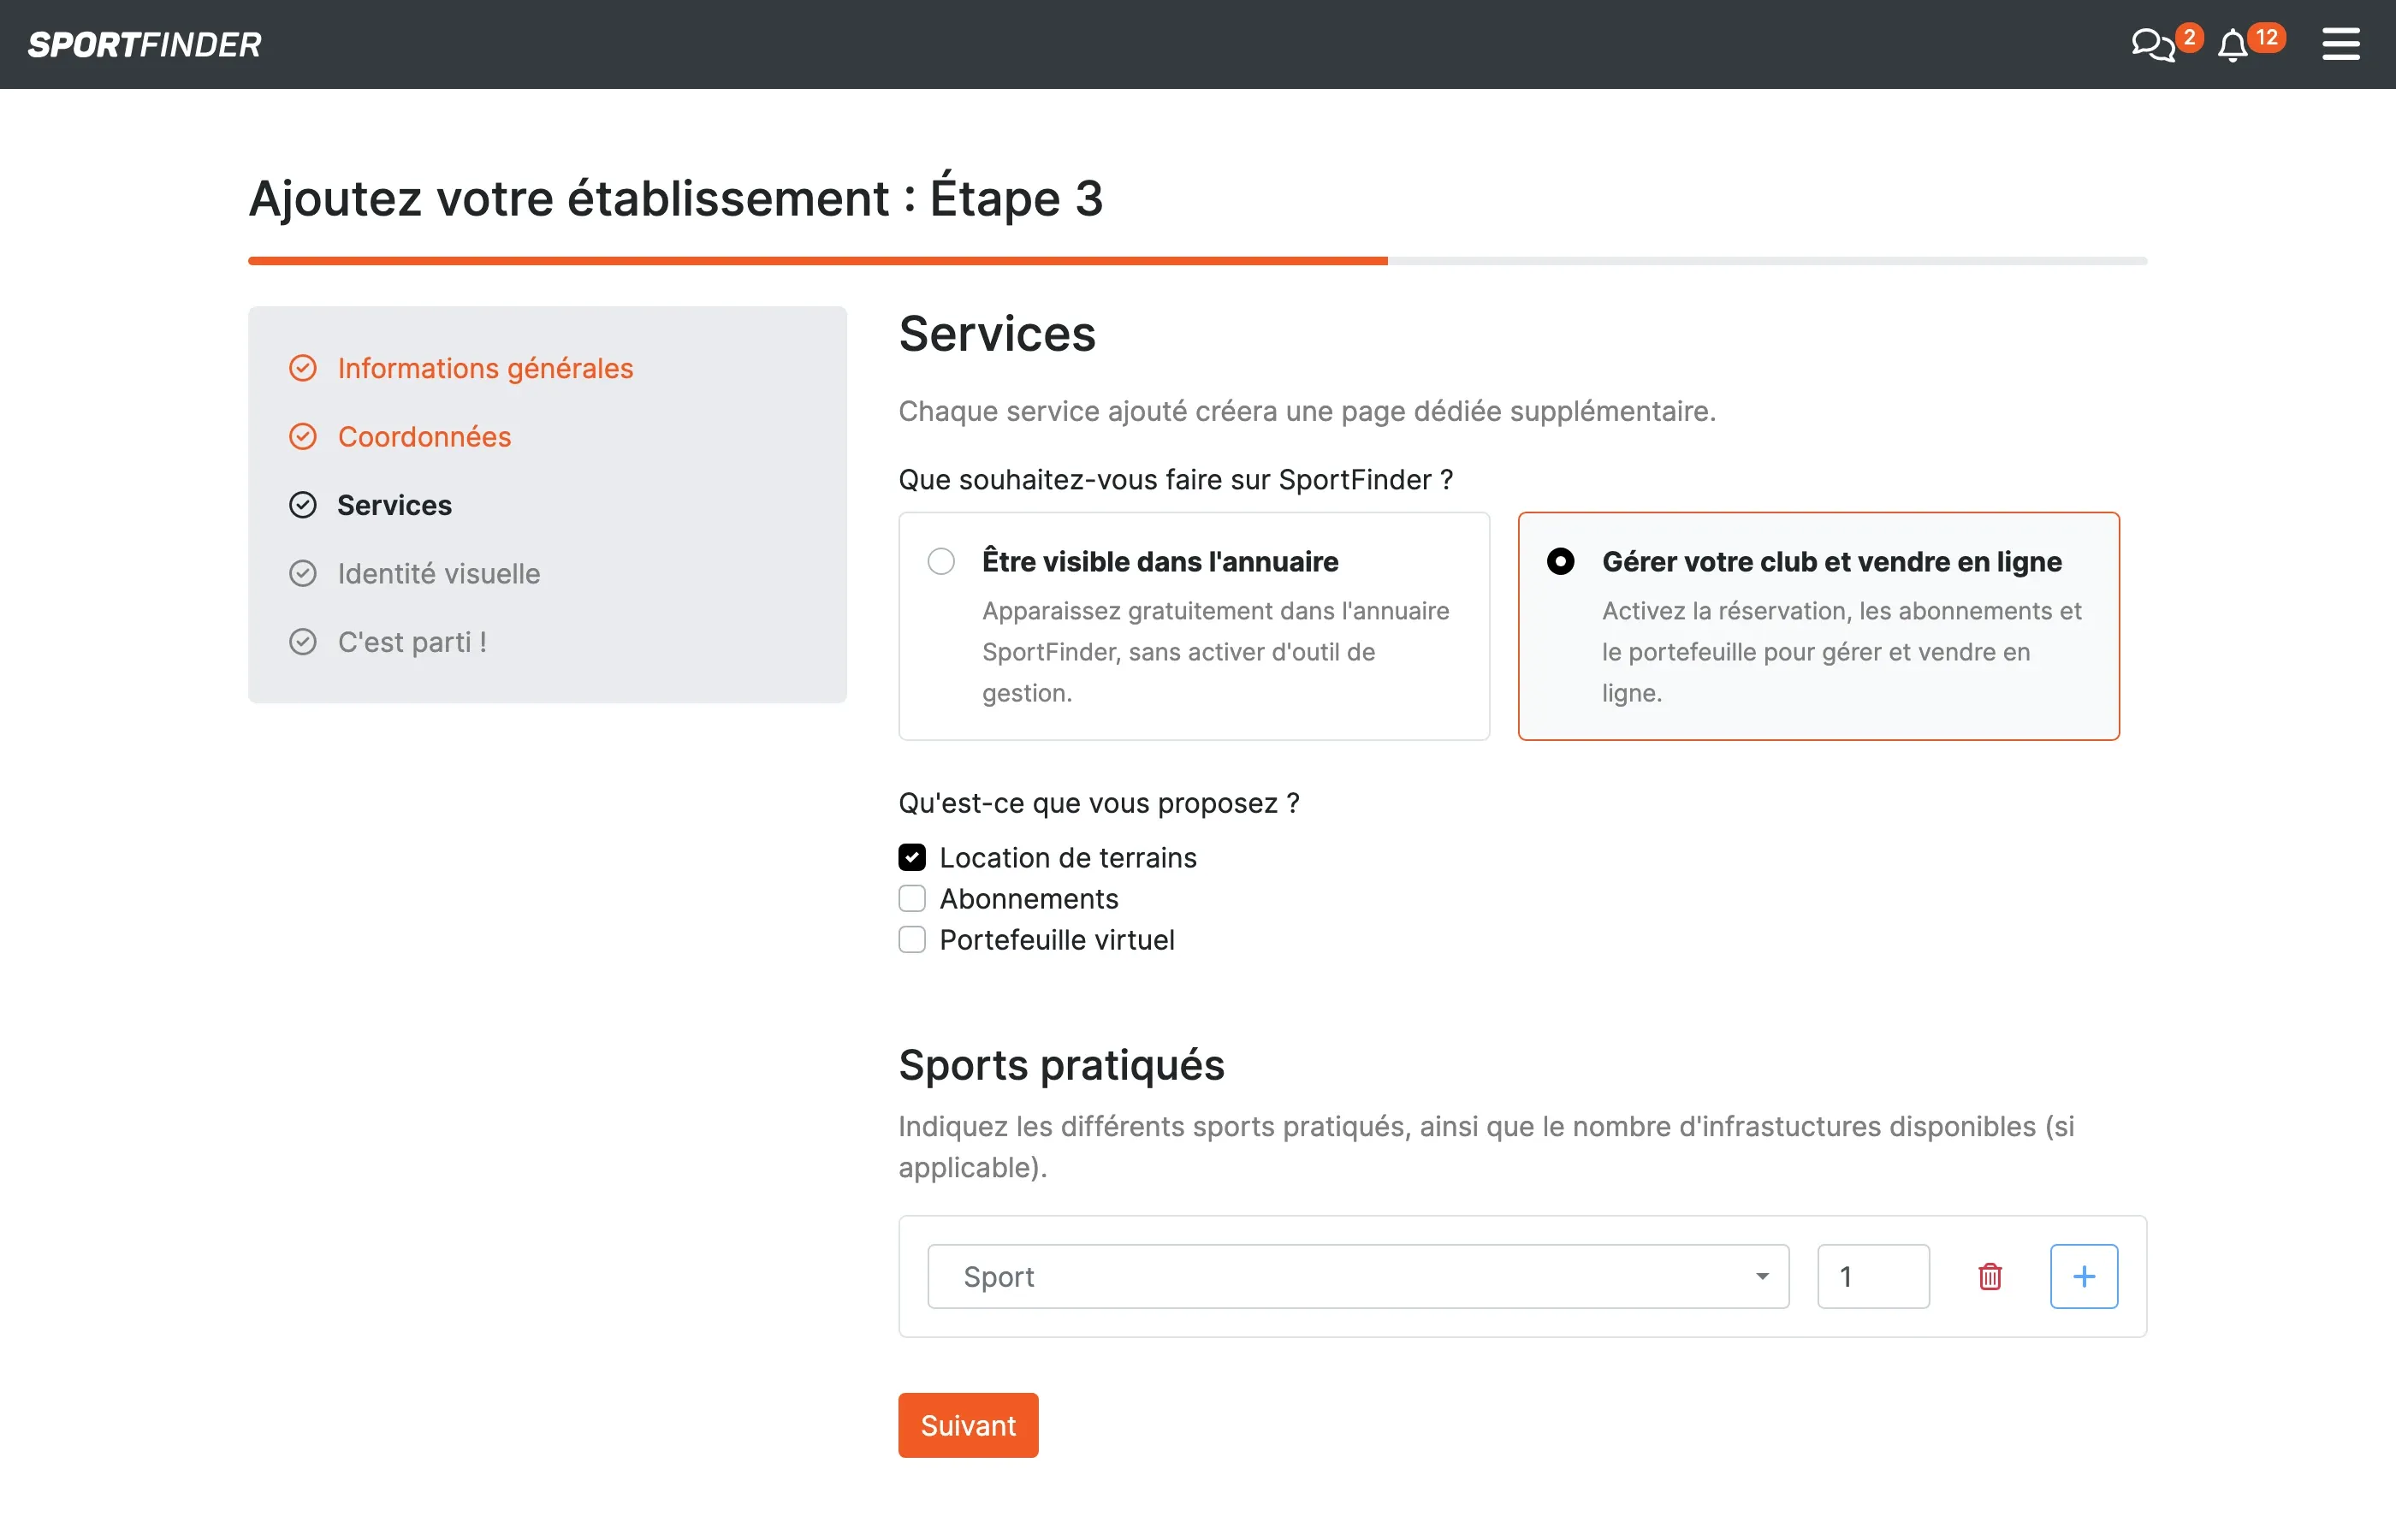This screenshot has height=1540, width=2396.
Task: Select Gérer votre club radio button
Action: pos(1560,561)
